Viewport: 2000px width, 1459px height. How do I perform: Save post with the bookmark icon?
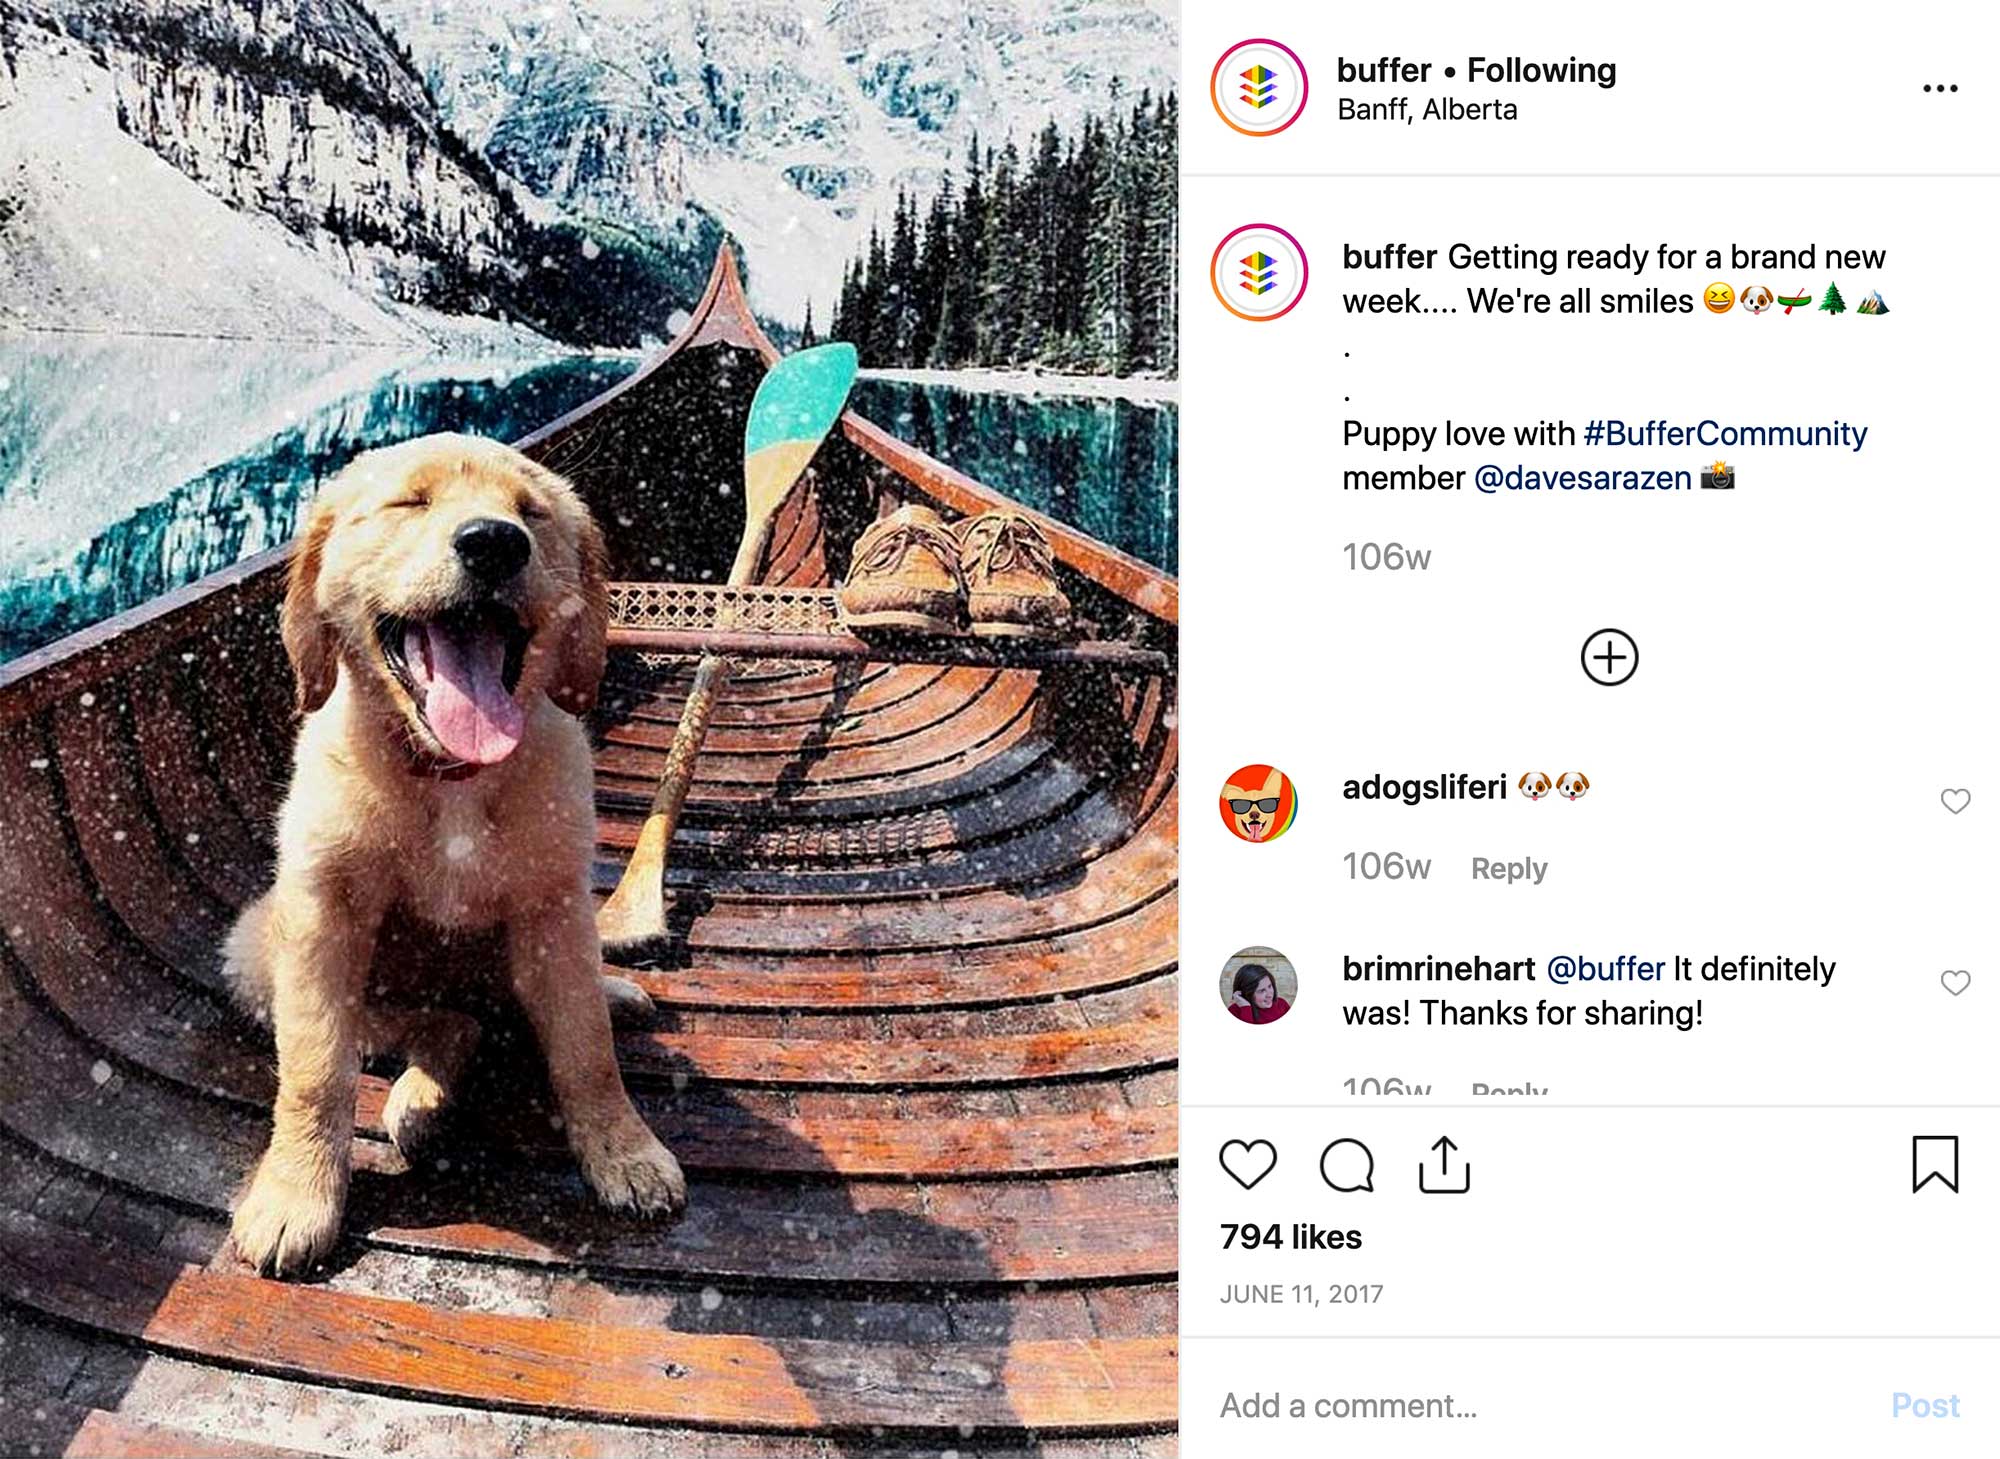point(1935,1164)
